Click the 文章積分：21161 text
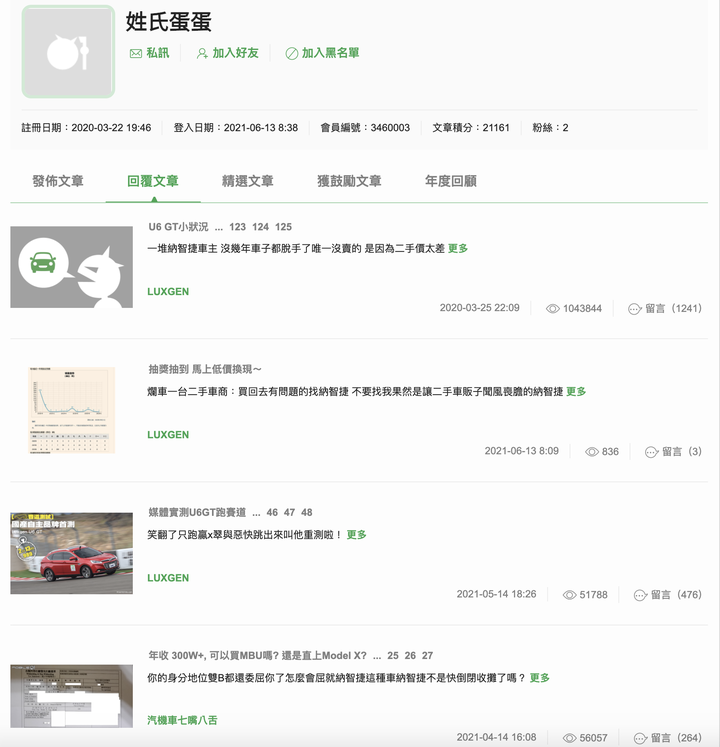This screenshot has width=720, height=747. [x=471, y=128]
